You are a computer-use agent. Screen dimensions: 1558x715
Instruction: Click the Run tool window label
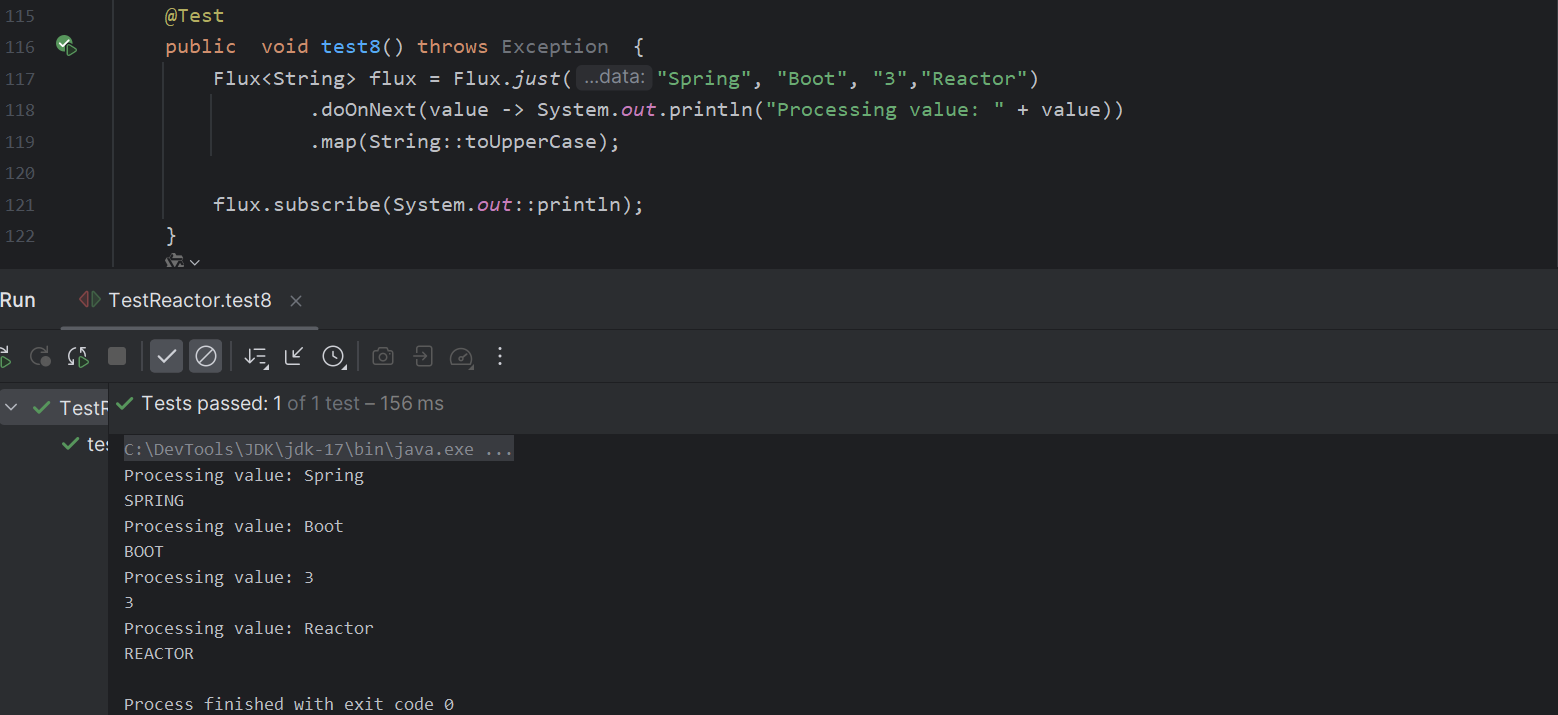(x=17, y=300)
